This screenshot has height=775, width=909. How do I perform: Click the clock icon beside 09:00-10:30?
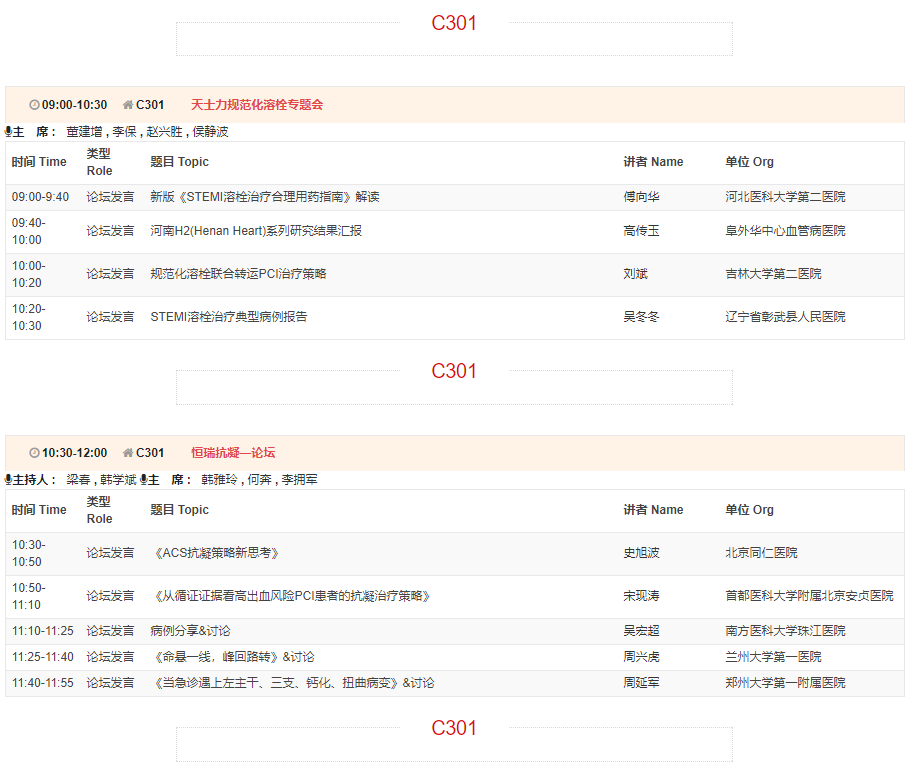34,105
